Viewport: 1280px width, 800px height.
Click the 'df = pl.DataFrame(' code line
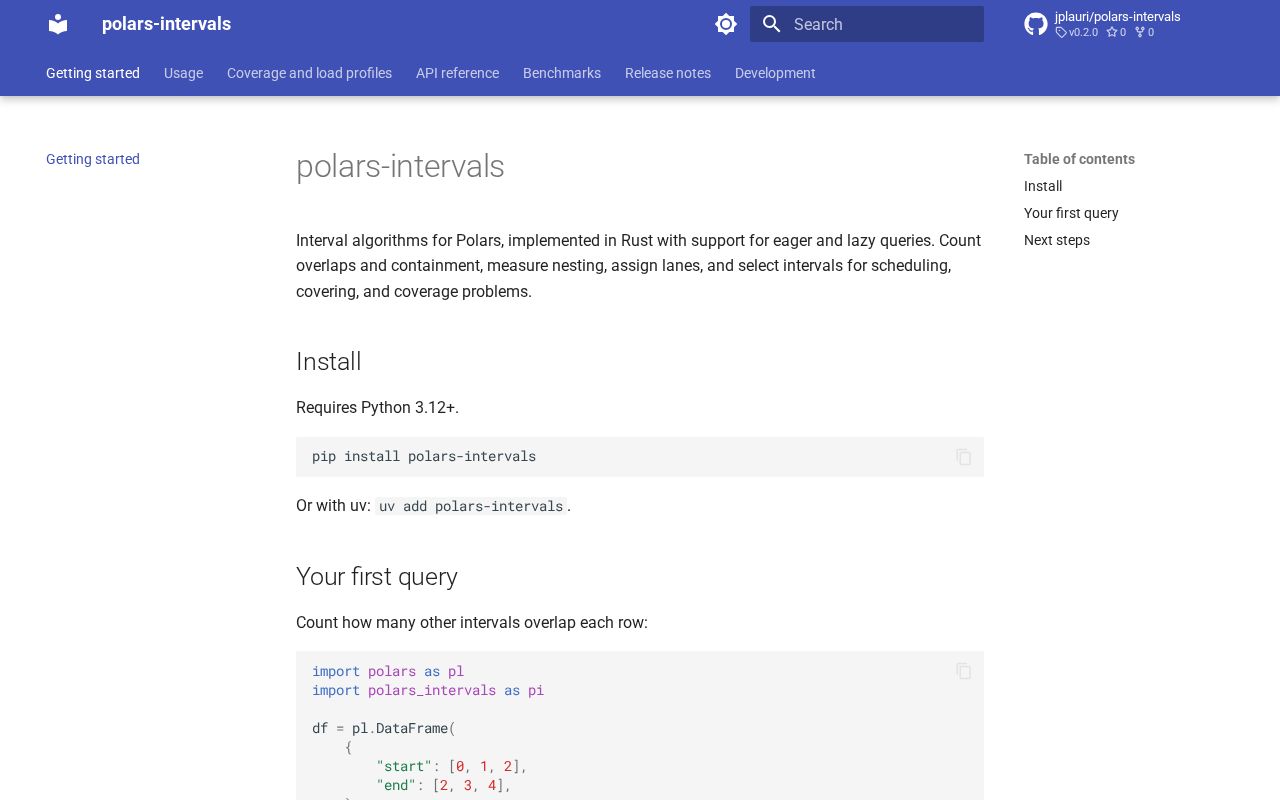coord(384,728)
